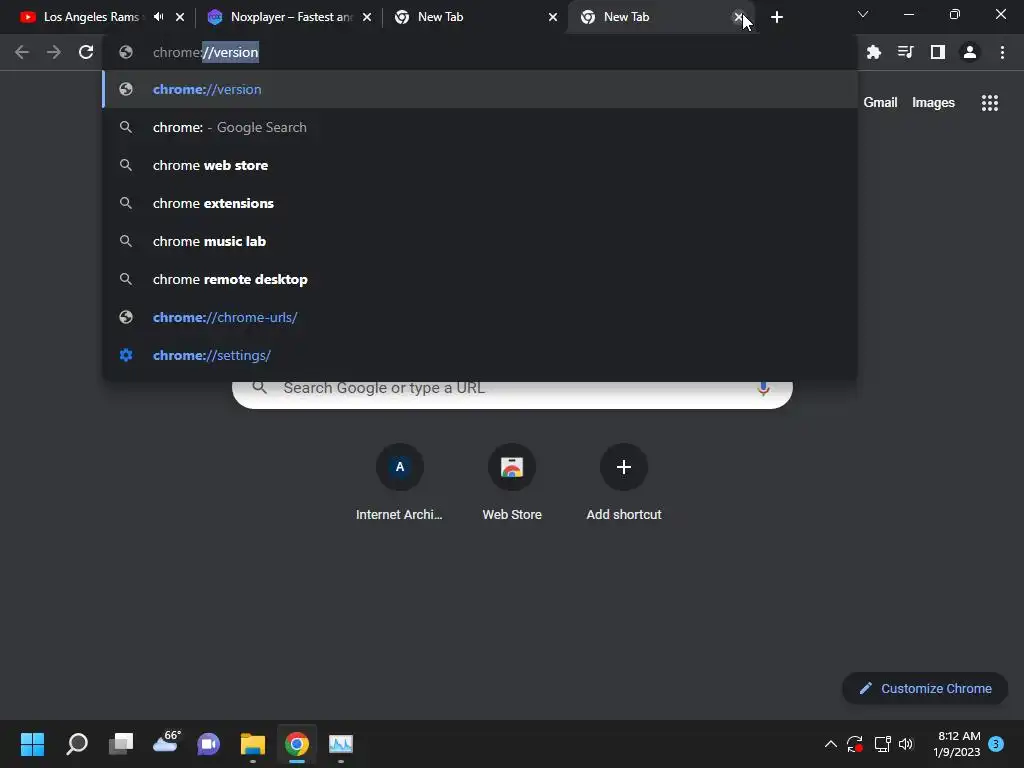Open the Extensions puzzle icon
The image size is (1024, 768).
(x=874, y=52)
